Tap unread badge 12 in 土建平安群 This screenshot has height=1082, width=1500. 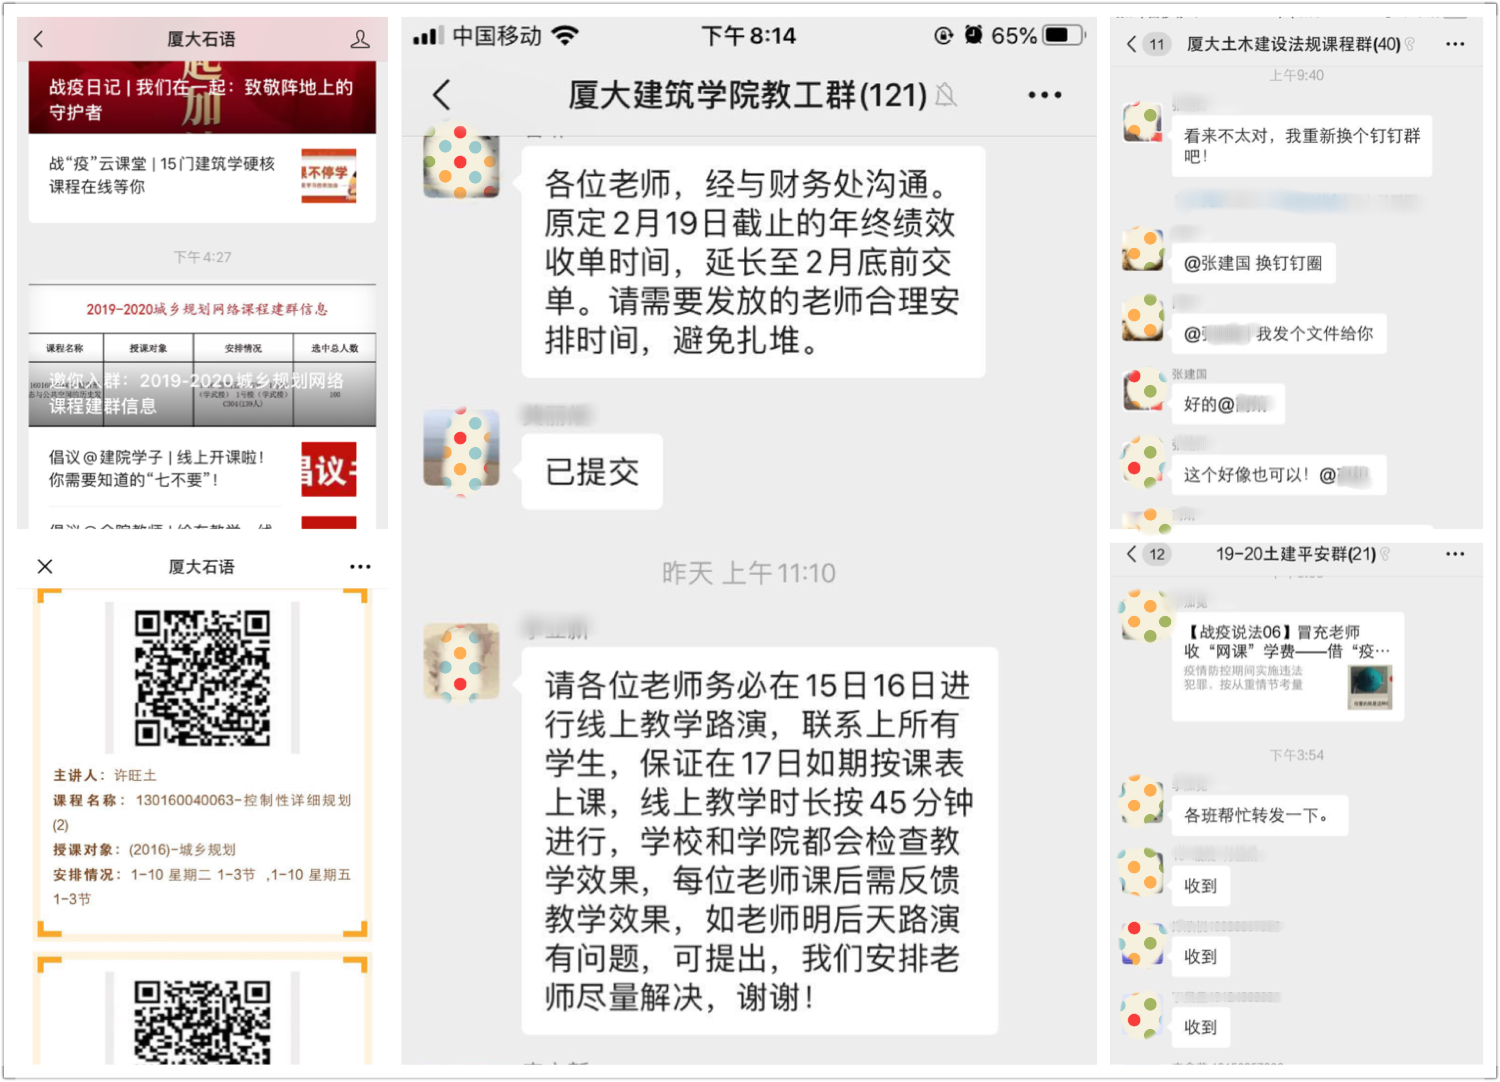coord(1157,554)
